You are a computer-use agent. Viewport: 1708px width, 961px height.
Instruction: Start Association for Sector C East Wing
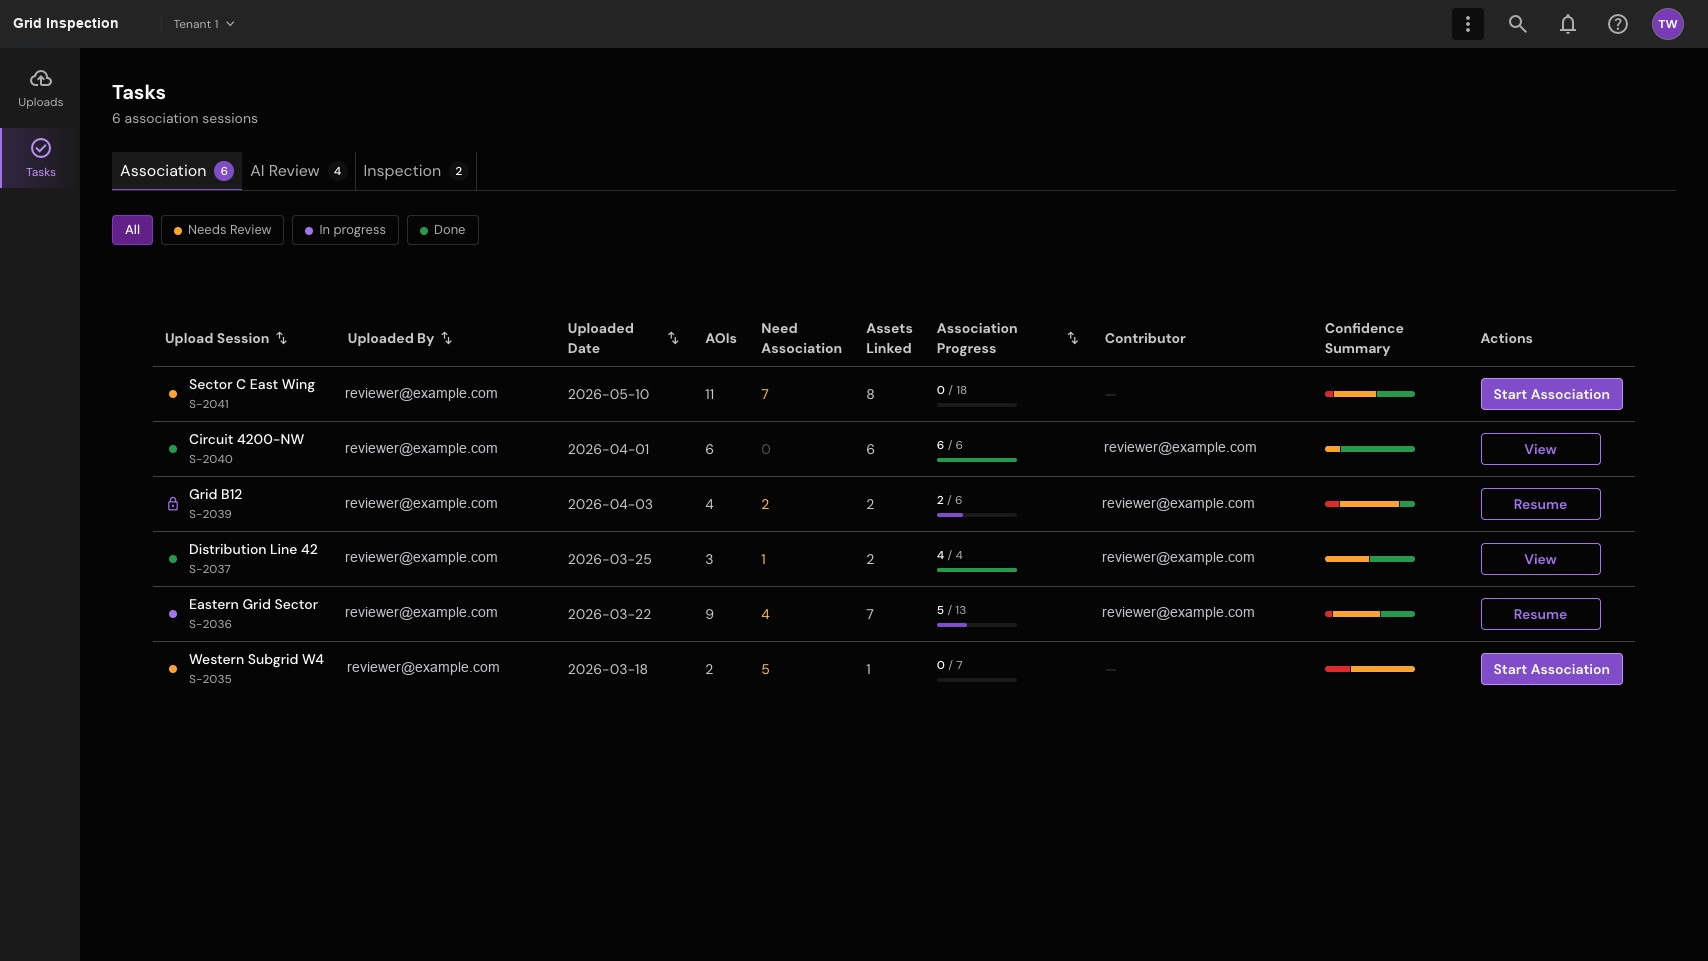click(1551, 394)
